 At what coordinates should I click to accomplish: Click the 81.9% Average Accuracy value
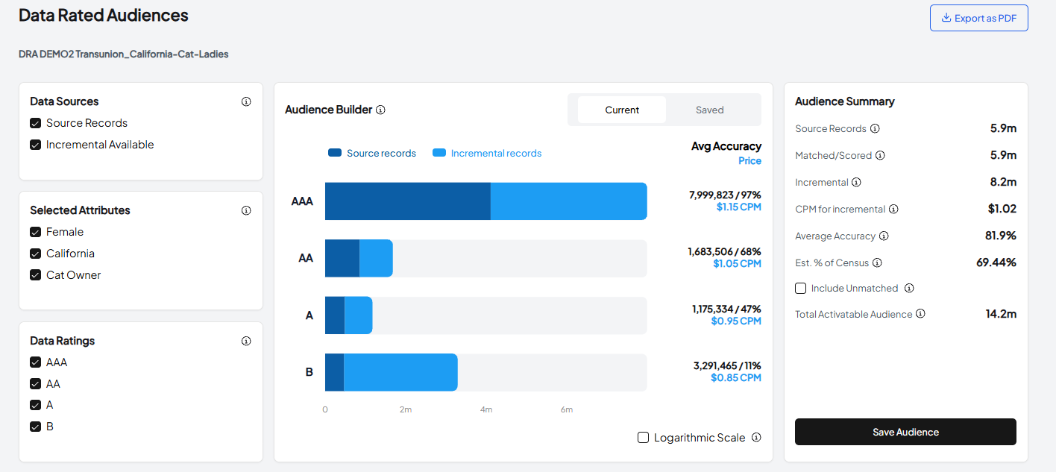point(1000,236)
